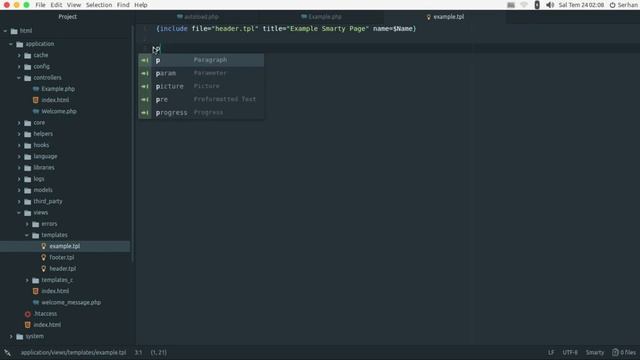
Task: Expand the core folder
Action: (x=19, y=122)
